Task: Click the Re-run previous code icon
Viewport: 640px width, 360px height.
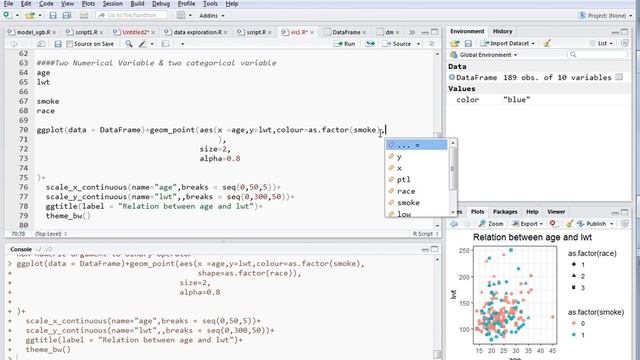Action: (x=370, y=44)
